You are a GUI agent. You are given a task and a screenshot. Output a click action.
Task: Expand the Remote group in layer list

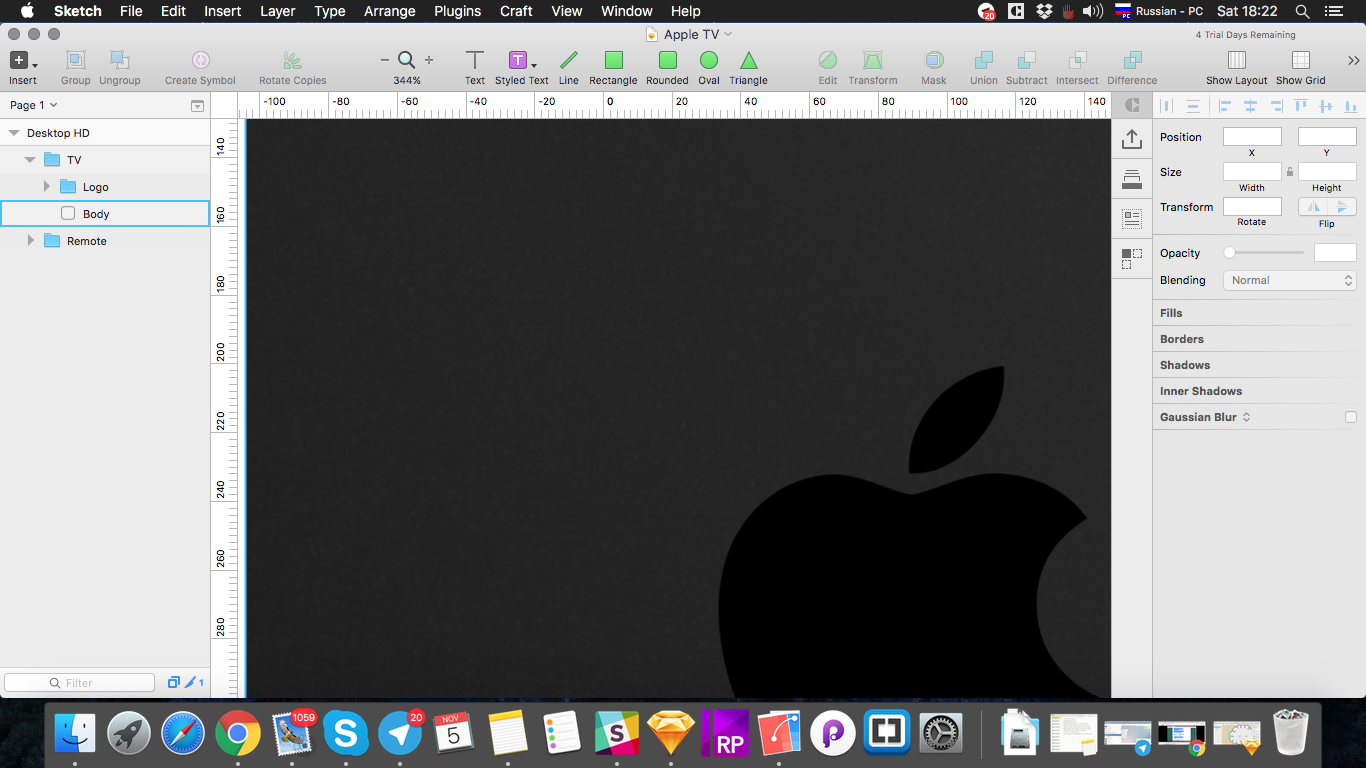[30, 241]
